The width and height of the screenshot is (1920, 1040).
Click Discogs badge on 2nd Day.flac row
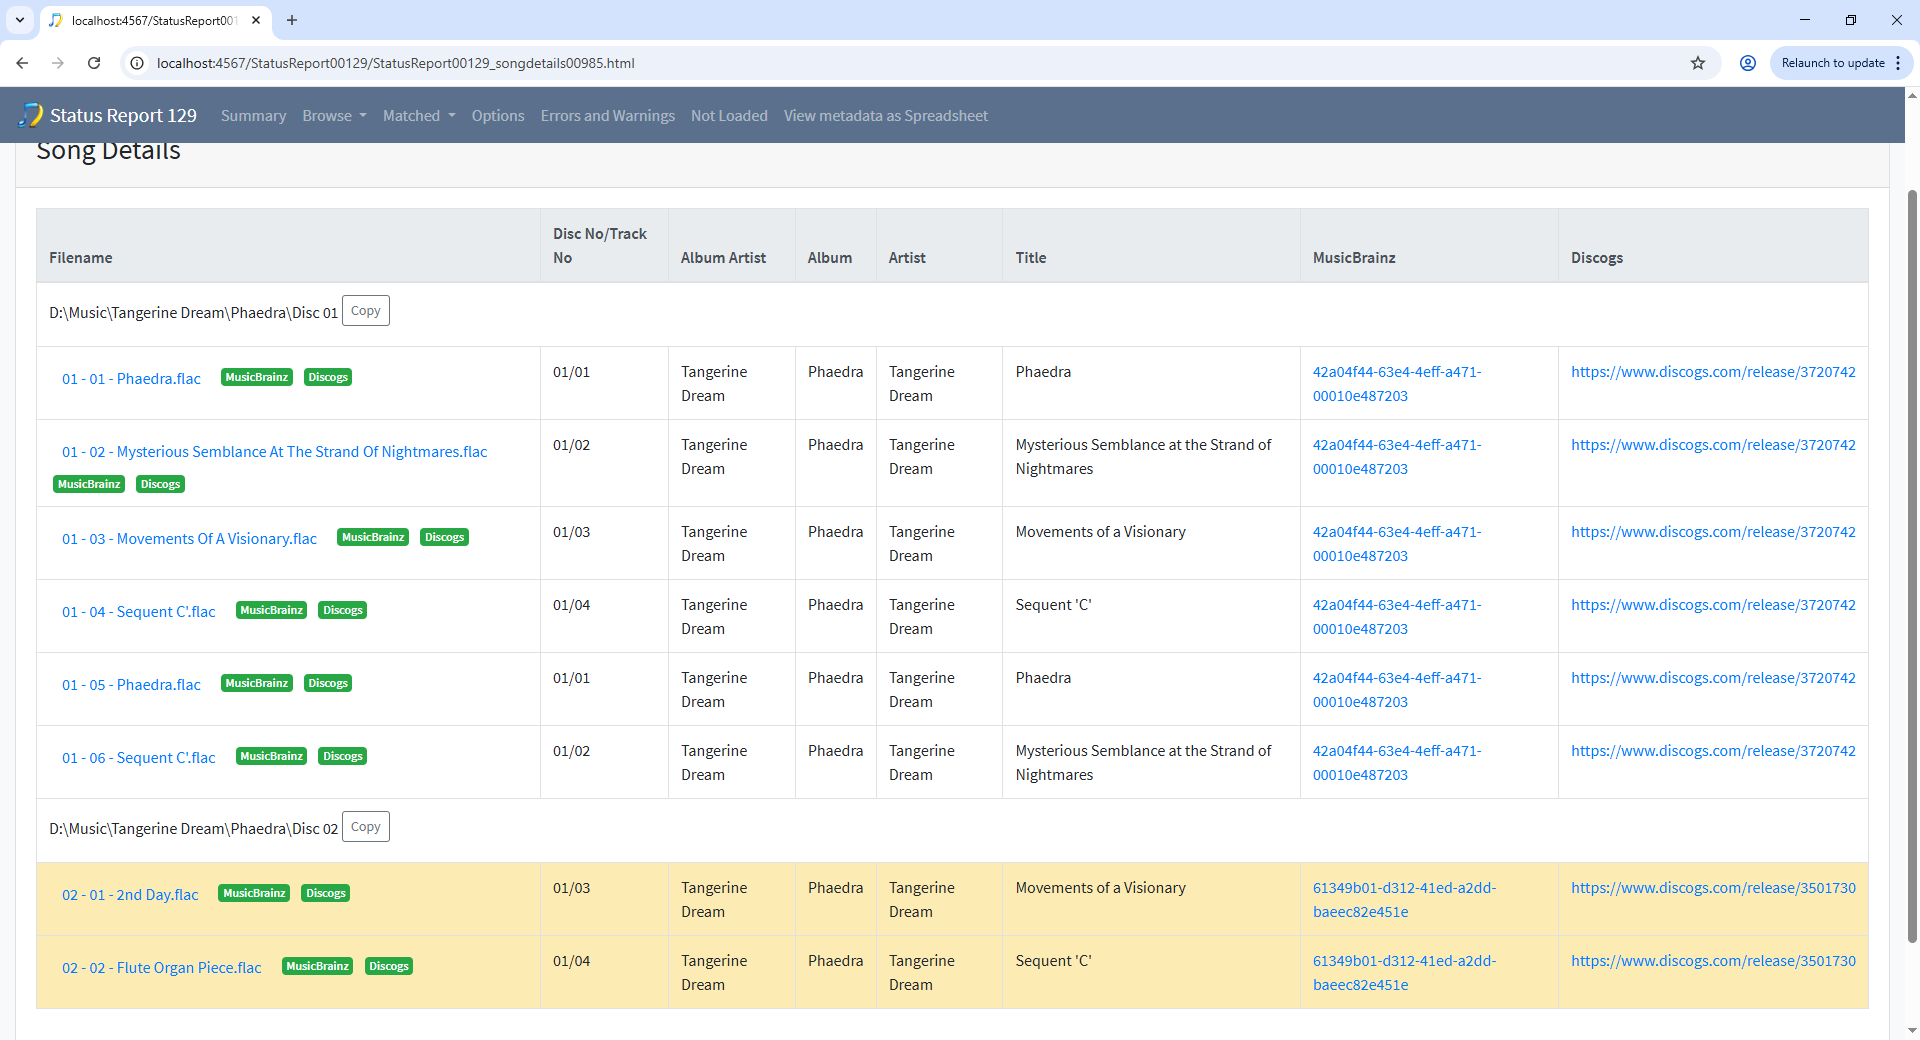coord(326,893)
